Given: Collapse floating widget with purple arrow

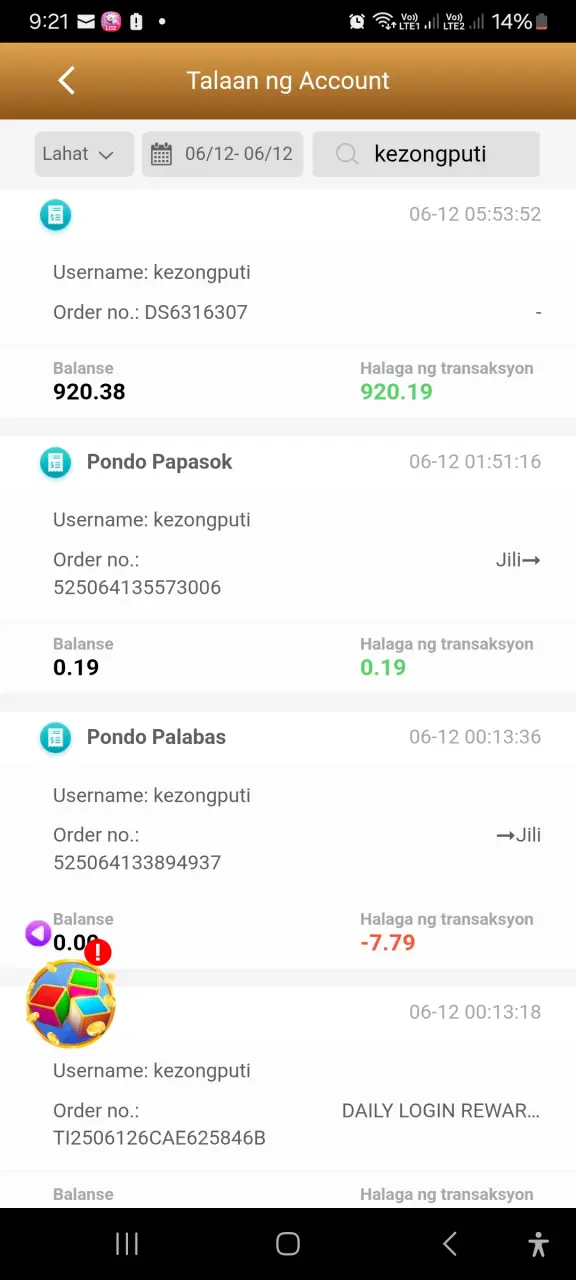Looking at the screenshot, I should (38, 934).
